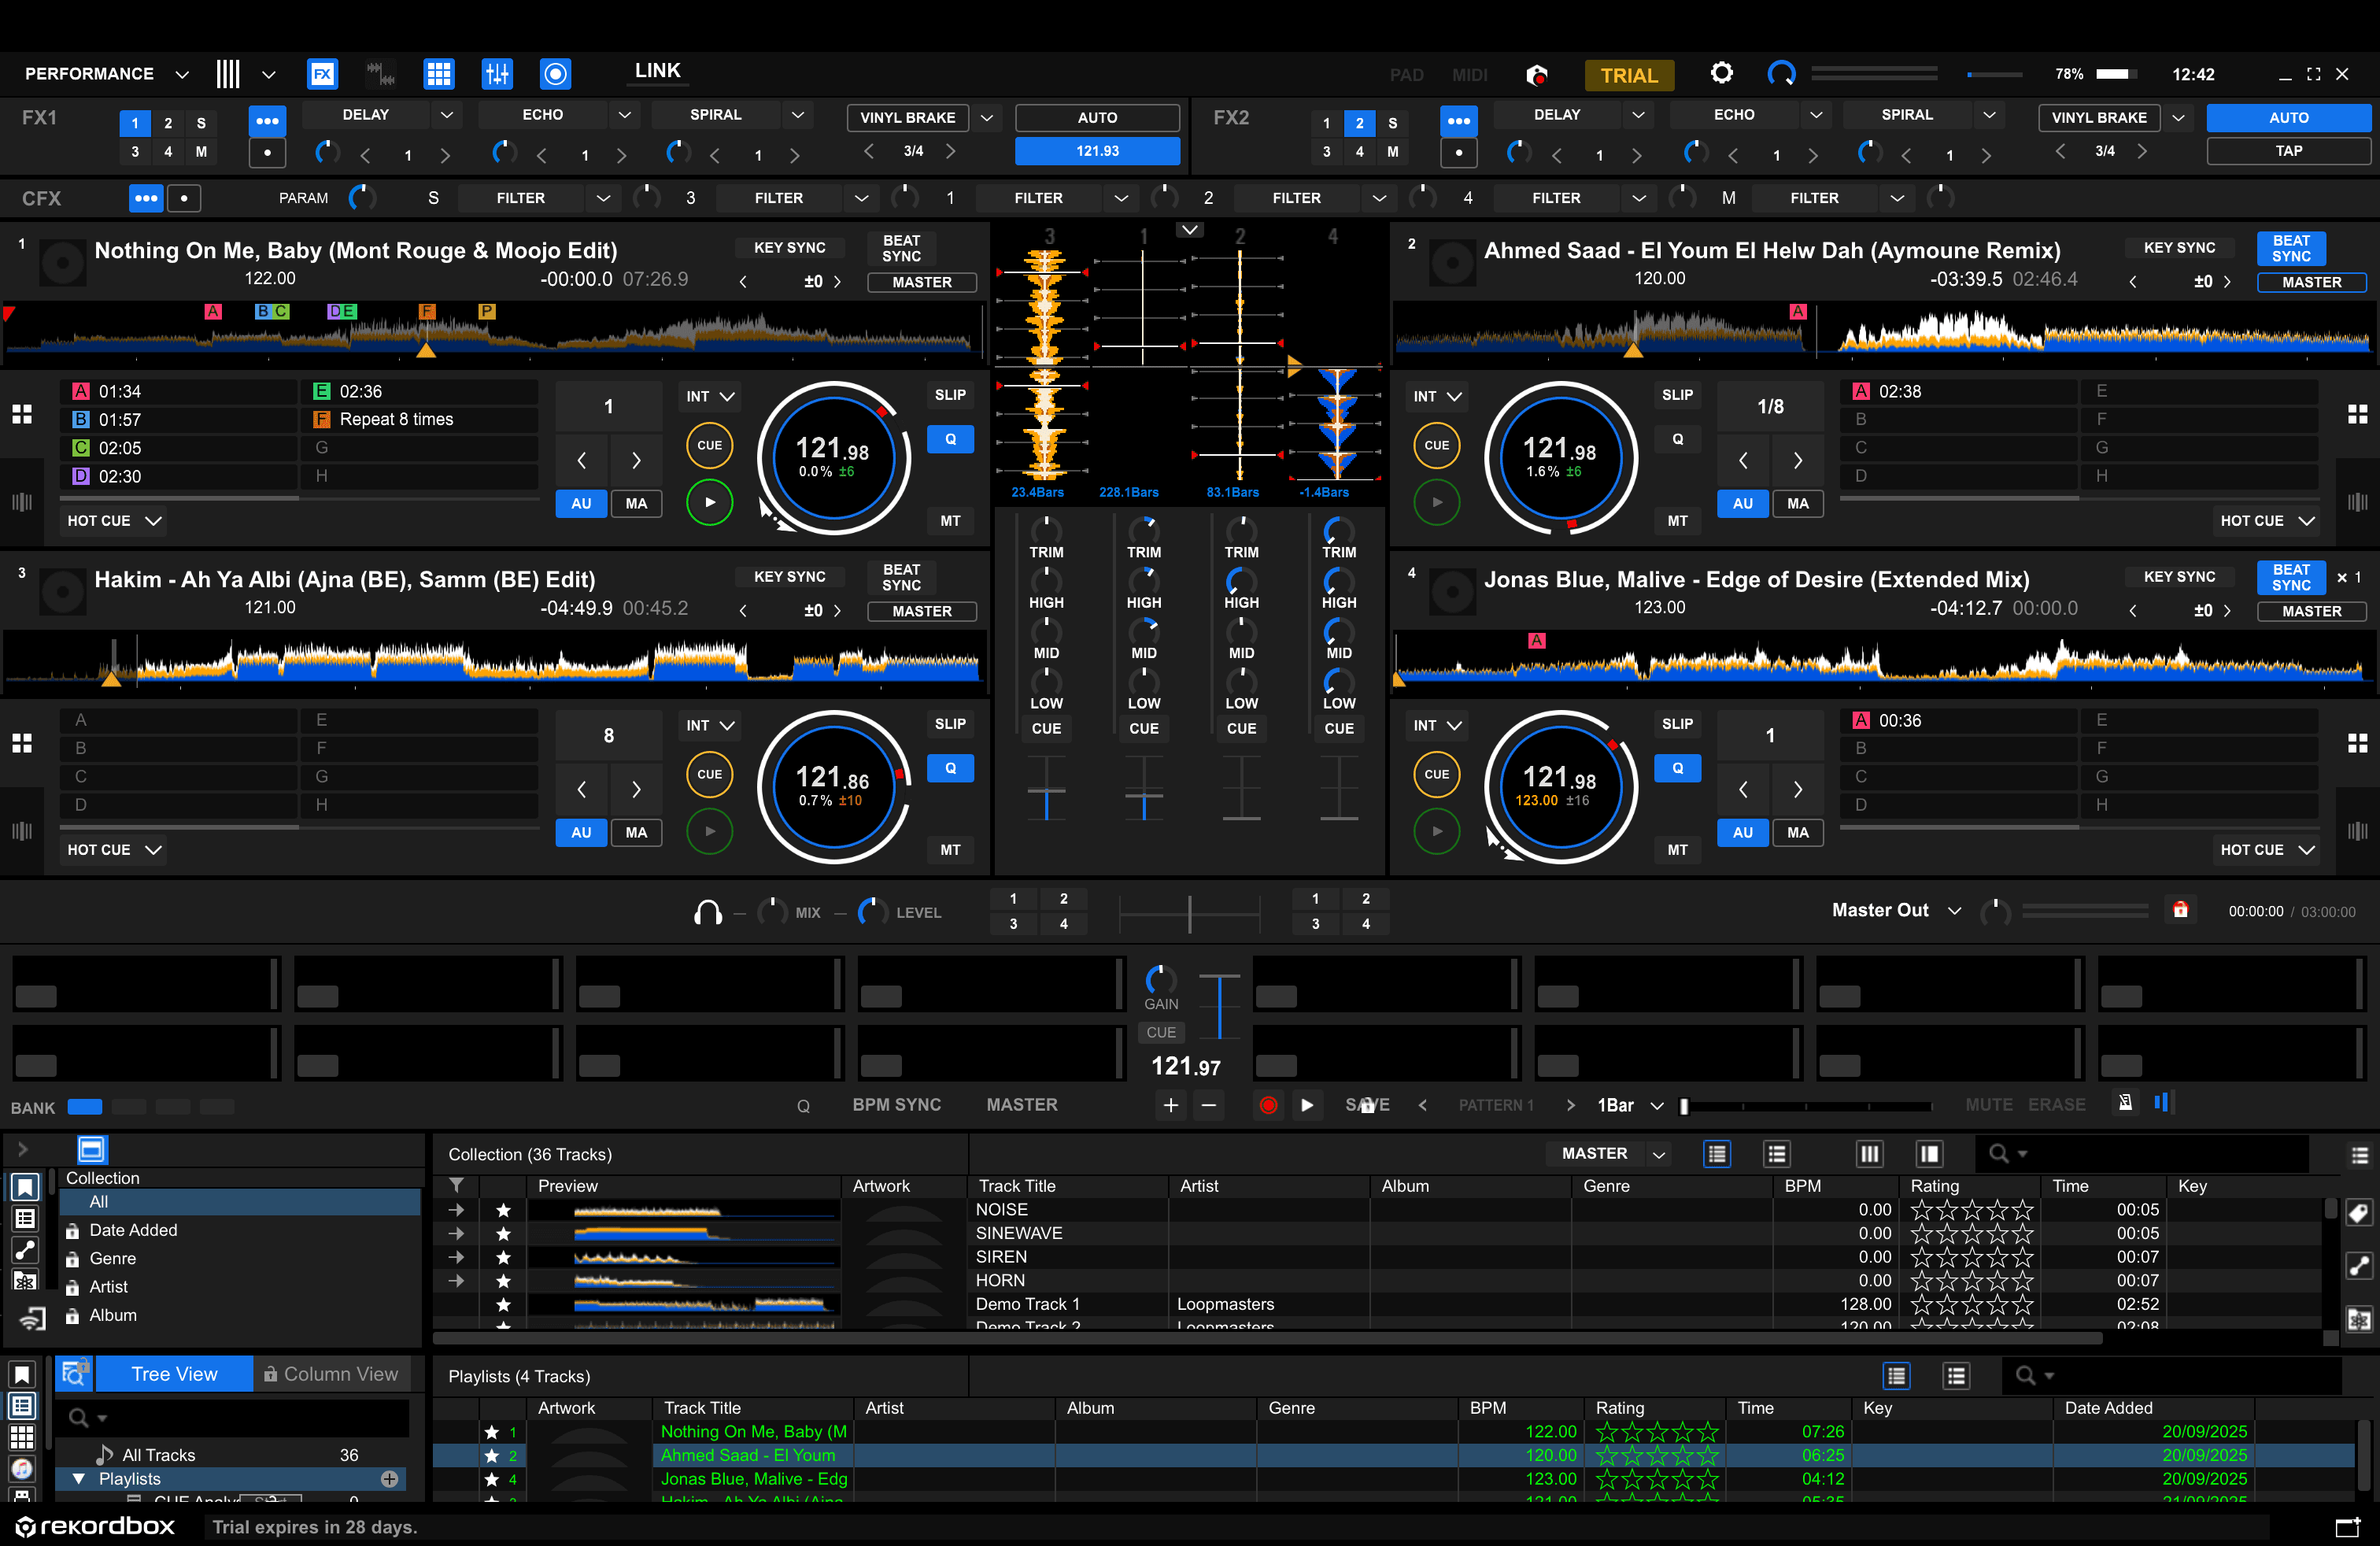Click the settings gear icon
This screenshot has width=2380, height=1546.
coord(1721,73)
